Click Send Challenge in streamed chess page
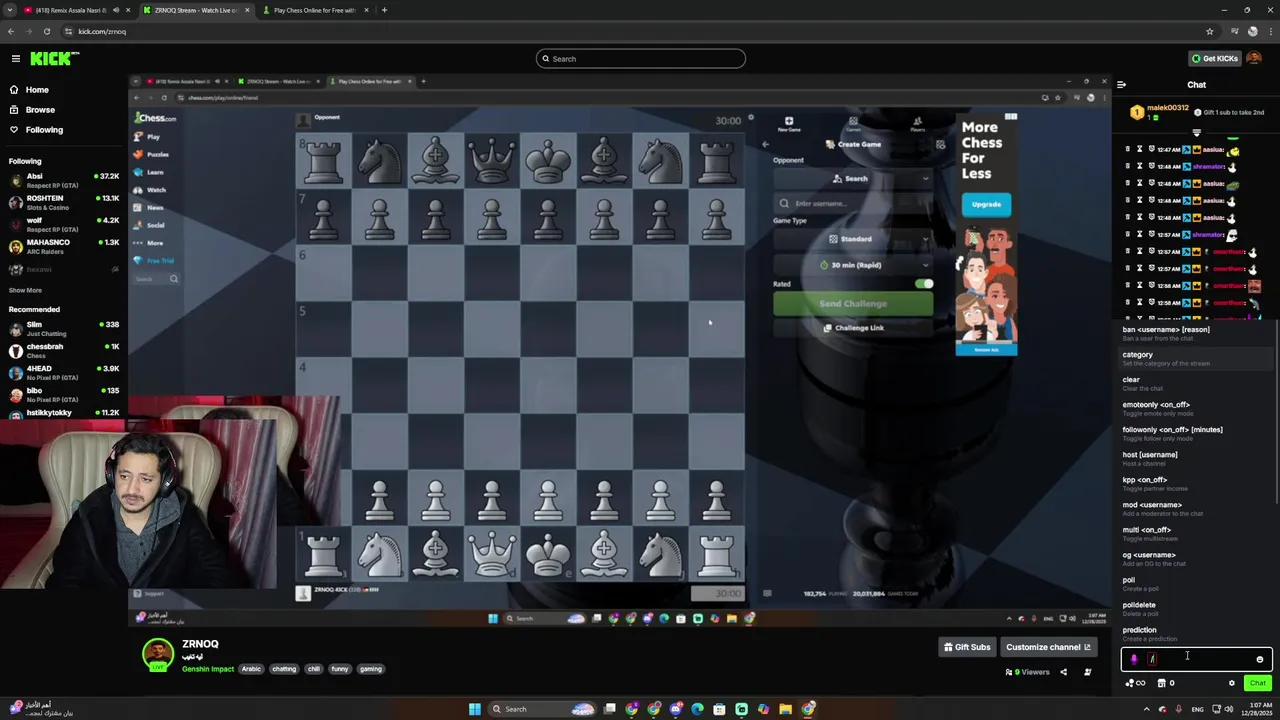The image size is (1280, 720). (x=853, y=304)
